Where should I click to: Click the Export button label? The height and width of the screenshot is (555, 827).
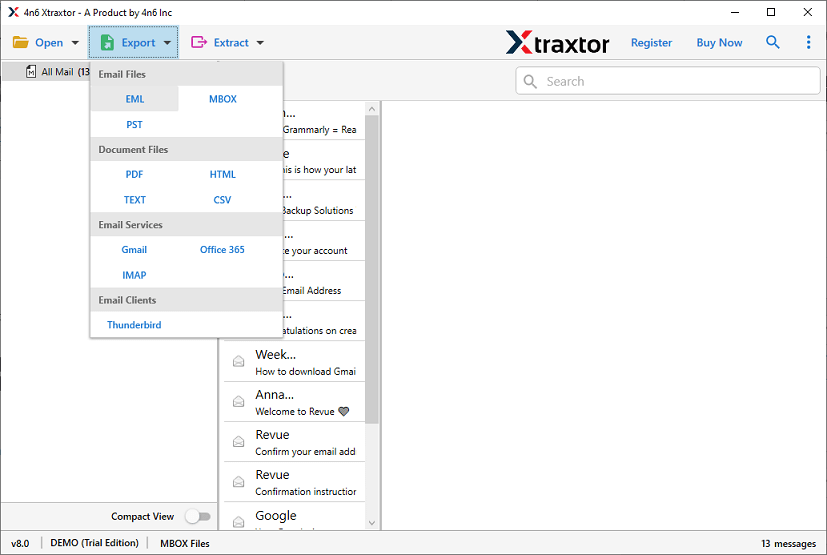138,43
